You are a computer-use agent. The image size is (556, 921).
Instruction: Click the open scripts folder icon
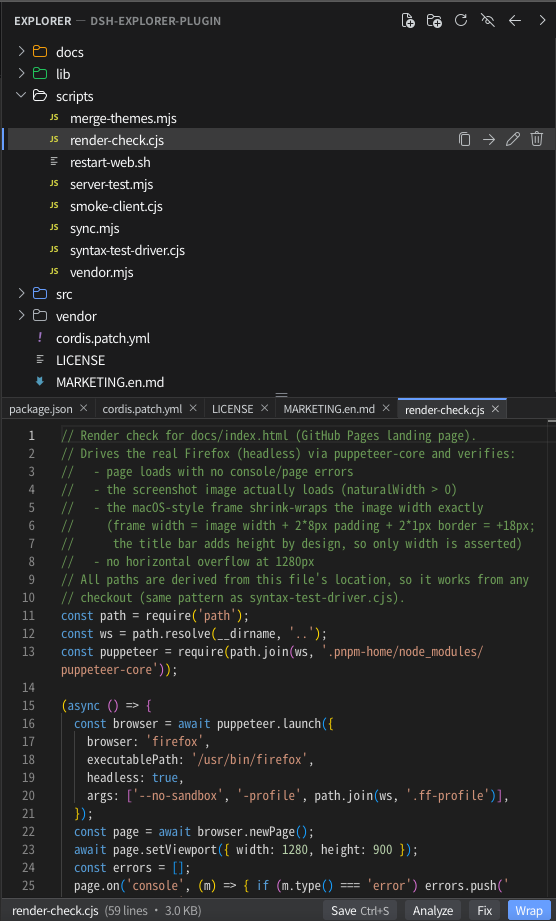pyautogui.click(x=40, y=95)
